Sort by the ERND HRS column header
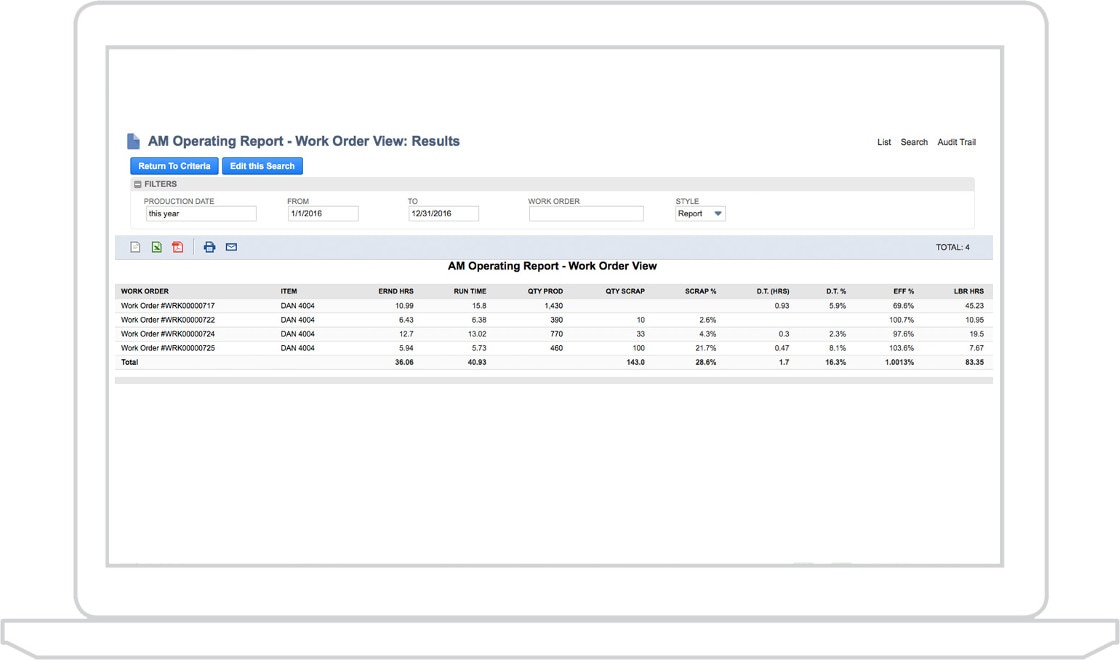 coord(395,289)
